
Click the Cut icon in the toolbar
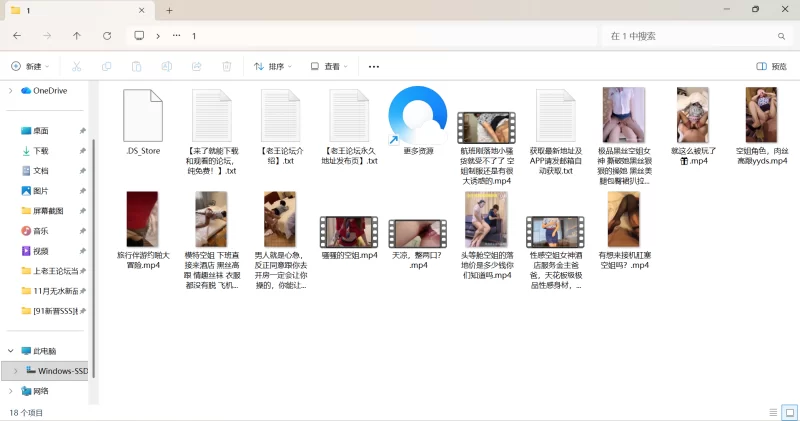pos(75,66)
